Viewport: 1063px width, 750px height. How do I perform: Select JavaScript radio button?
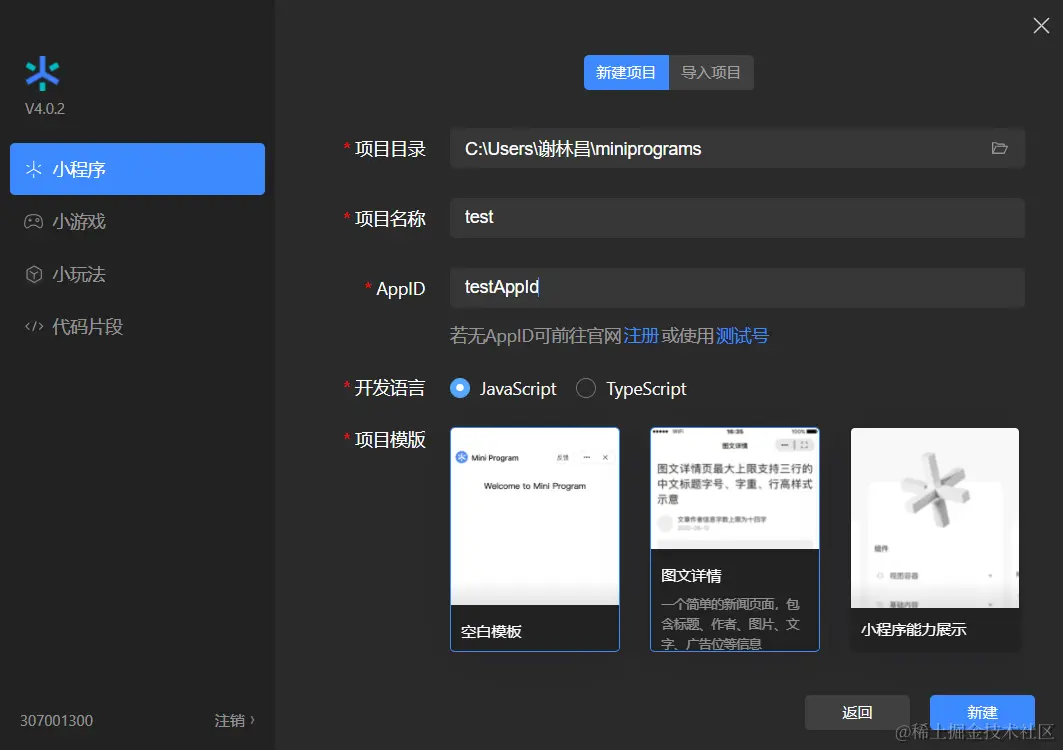coord(460,389)
